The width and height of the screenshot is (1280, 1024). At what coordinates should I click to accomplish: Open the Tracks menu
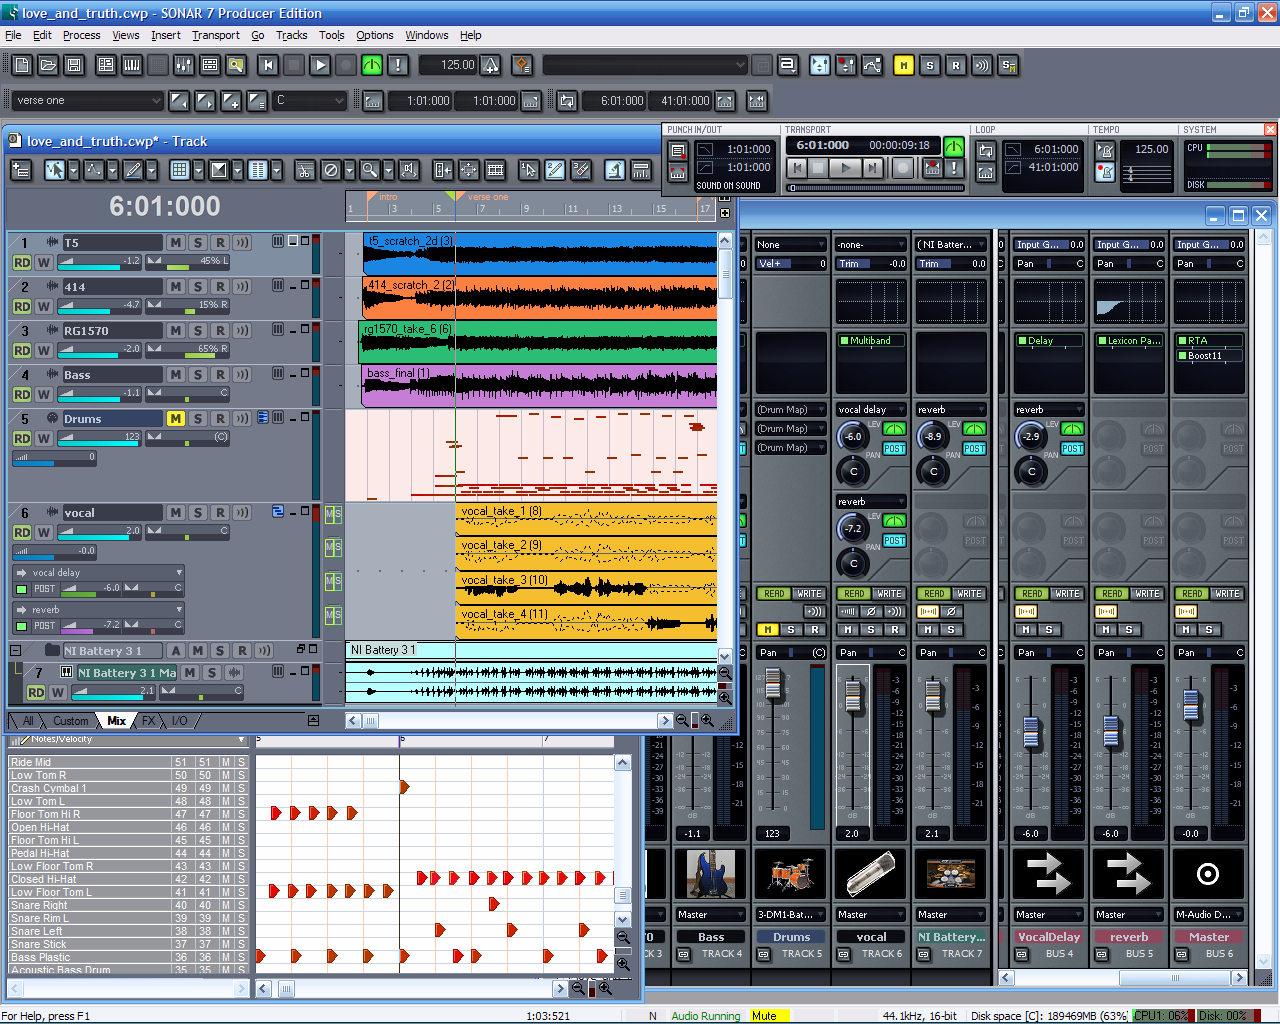coord(291,35)
